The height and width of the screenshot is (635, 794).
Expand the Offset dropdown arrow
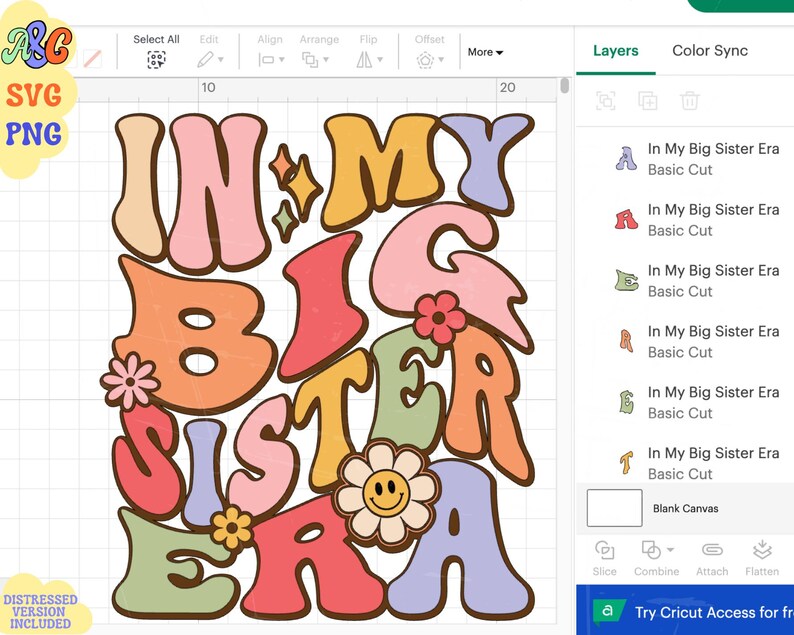click(441, 60)
